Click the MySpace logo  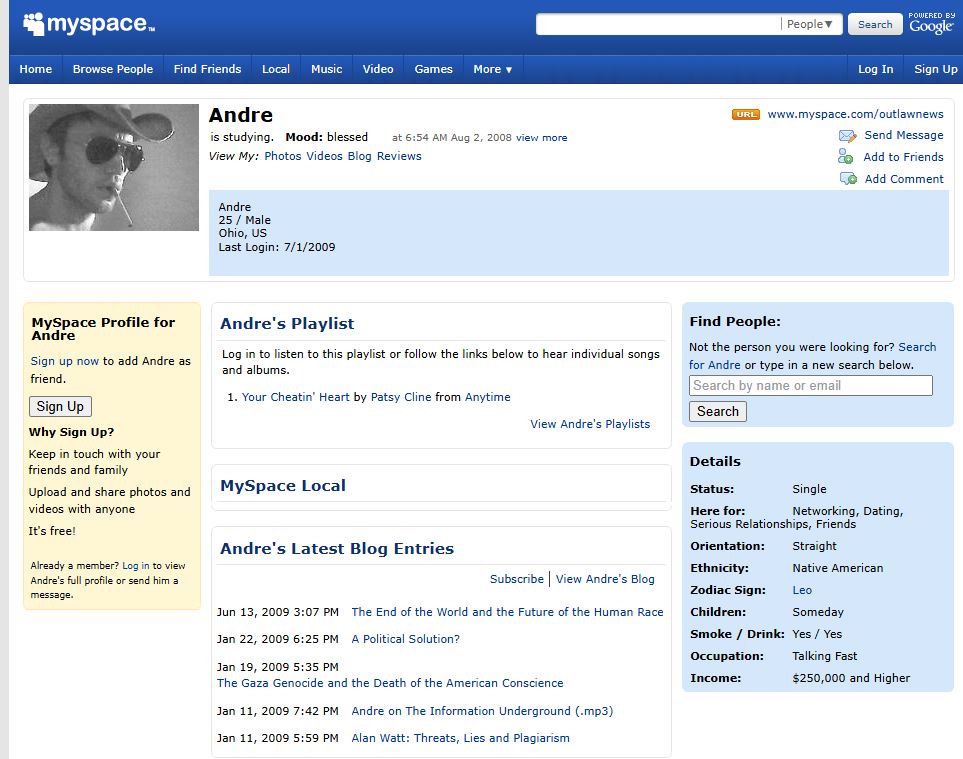pyautogui.click(x=89, y=24)
